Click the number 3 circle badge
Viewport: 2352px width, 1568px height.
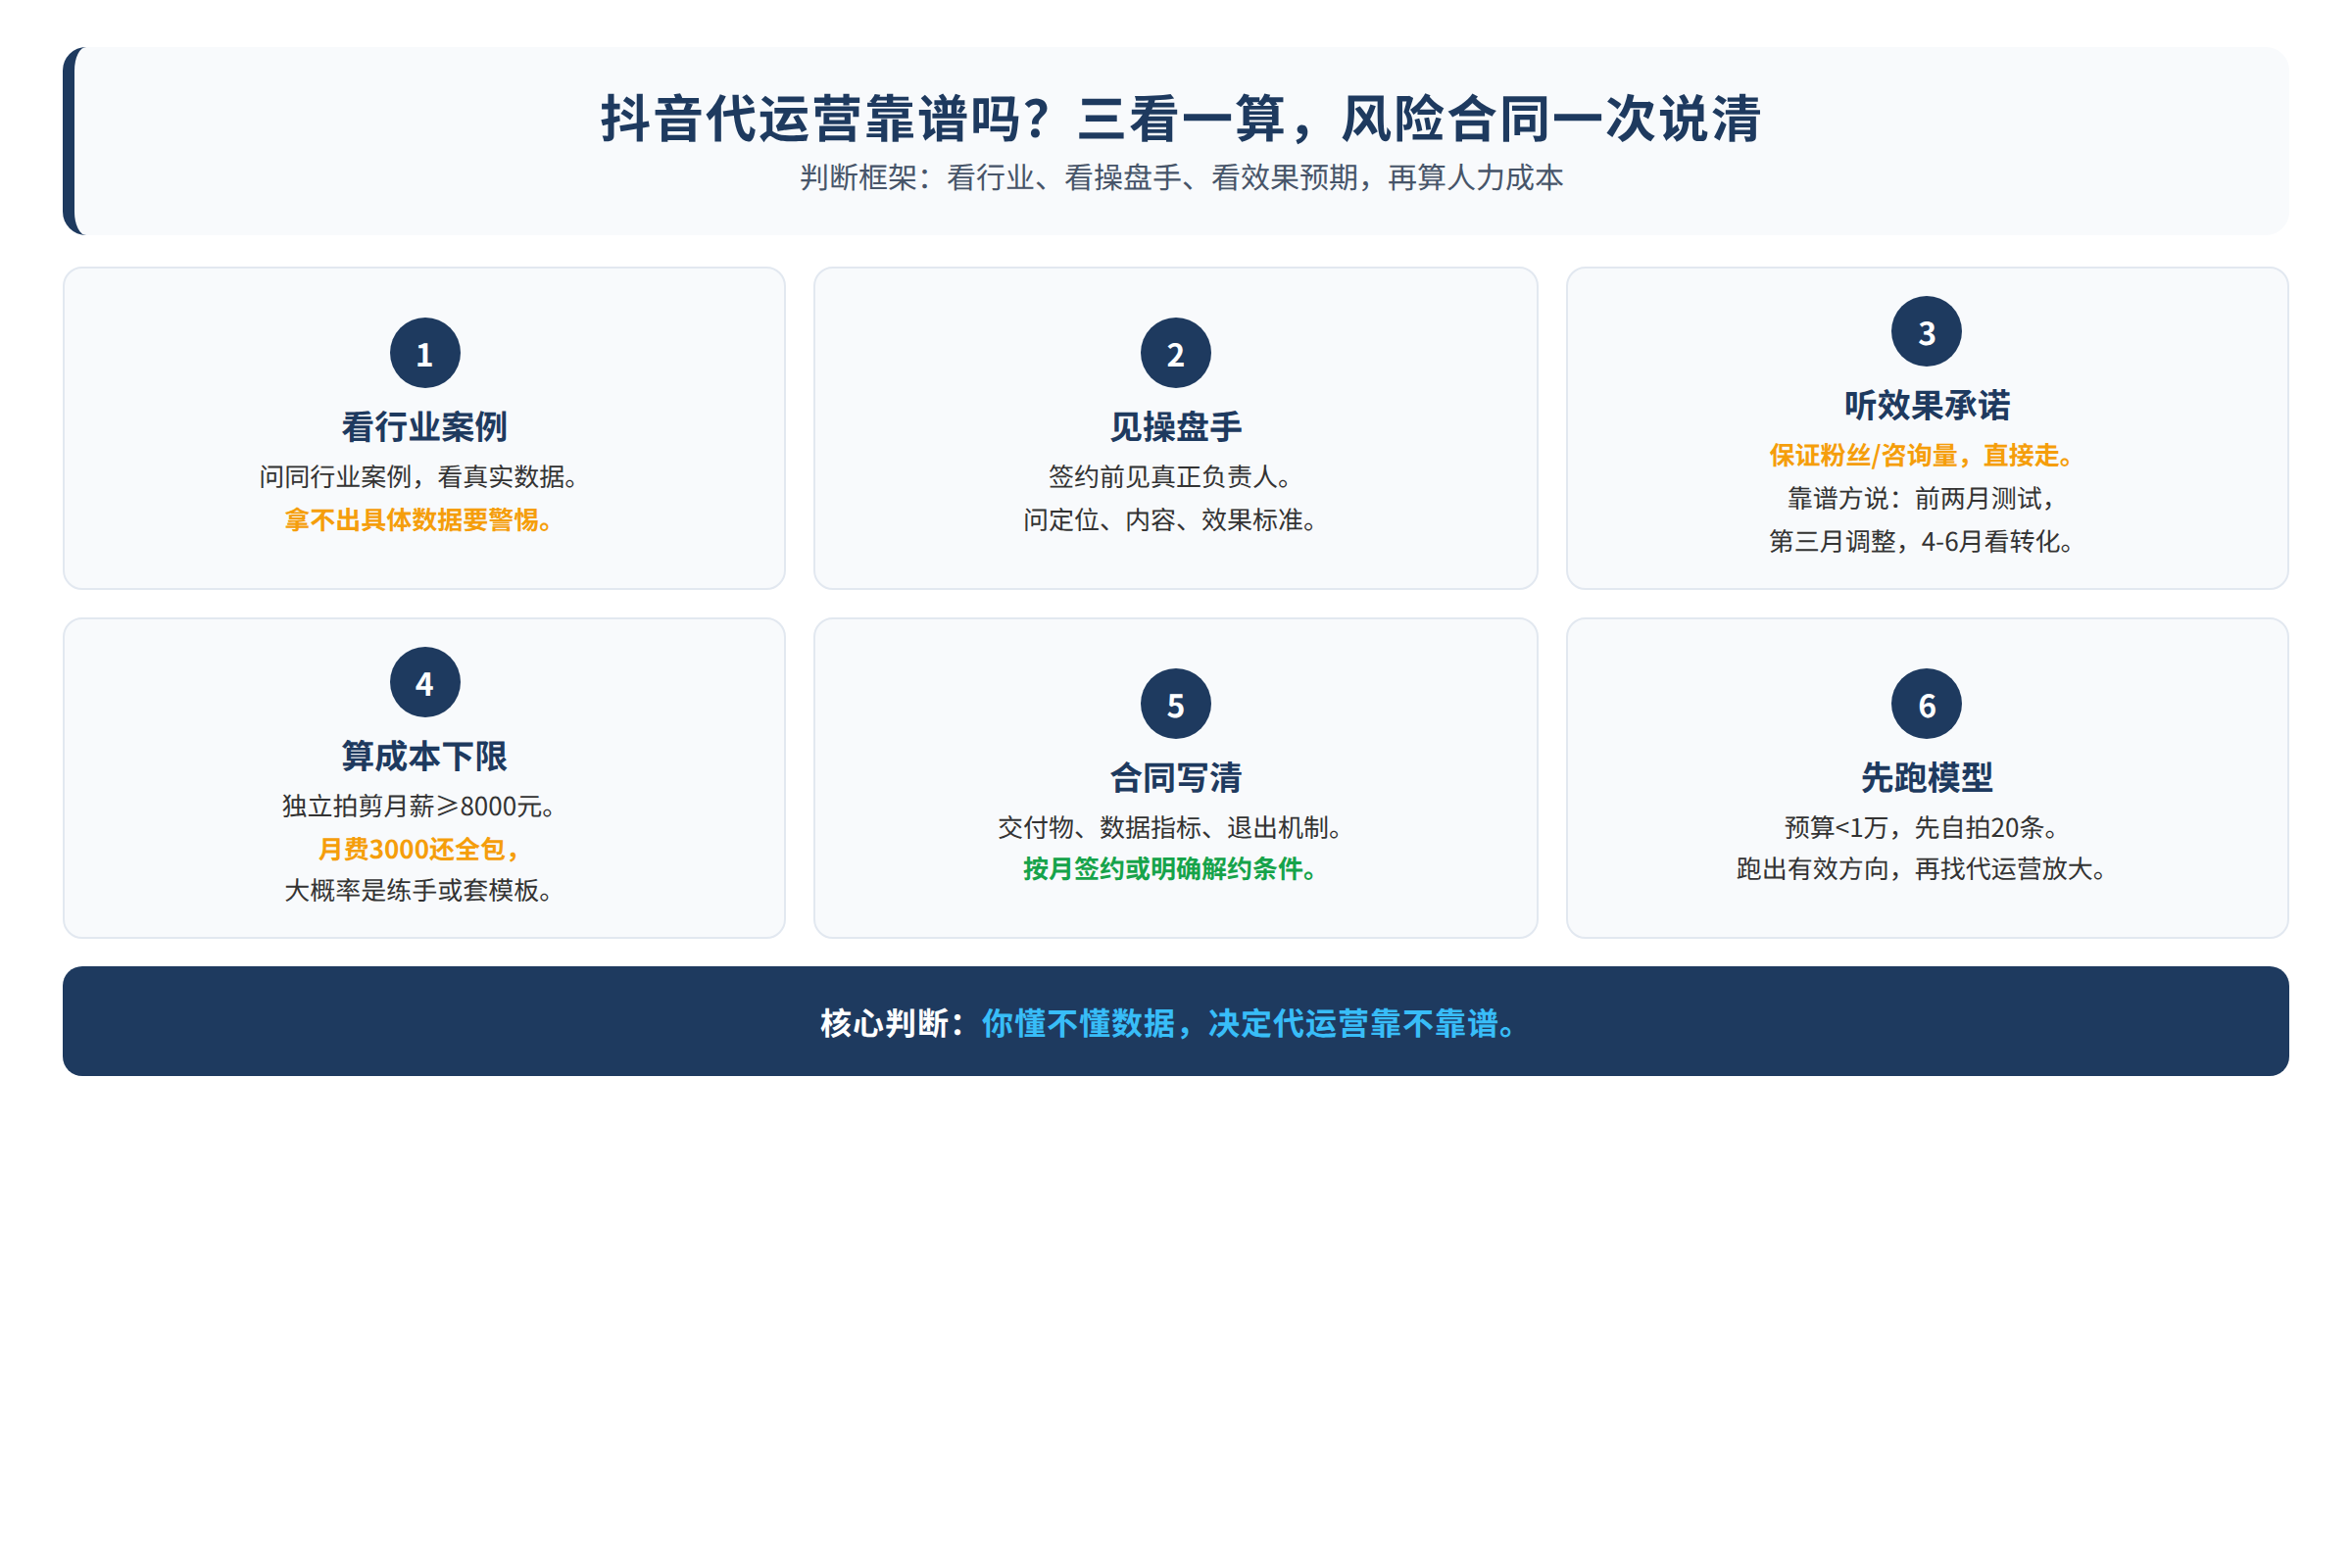point(1927,332)
